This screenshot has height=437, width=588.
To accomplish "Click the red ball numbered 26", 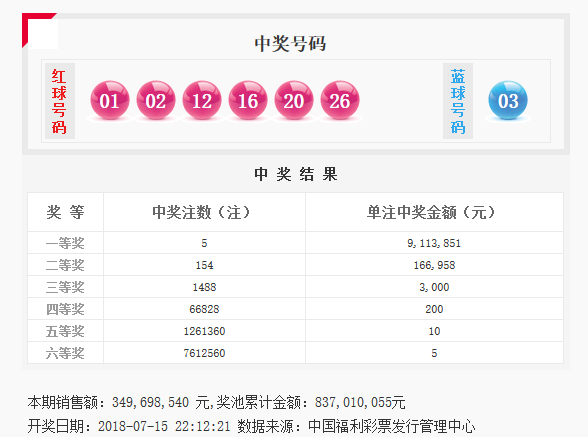I will [x=340, y=100].
